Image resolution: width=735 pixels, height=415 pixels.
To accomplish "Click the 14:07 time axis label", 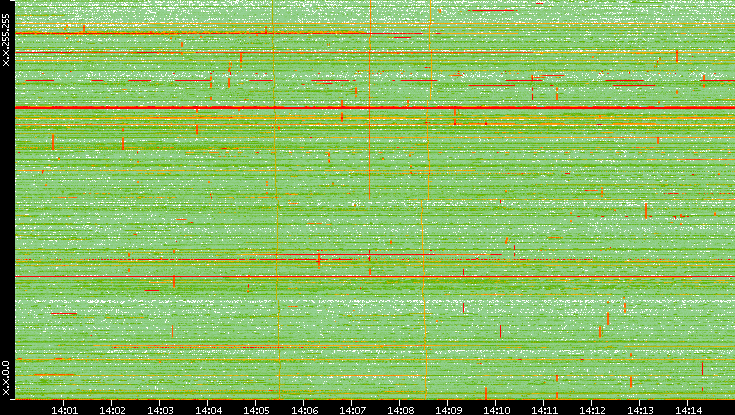I will [352, 410].
